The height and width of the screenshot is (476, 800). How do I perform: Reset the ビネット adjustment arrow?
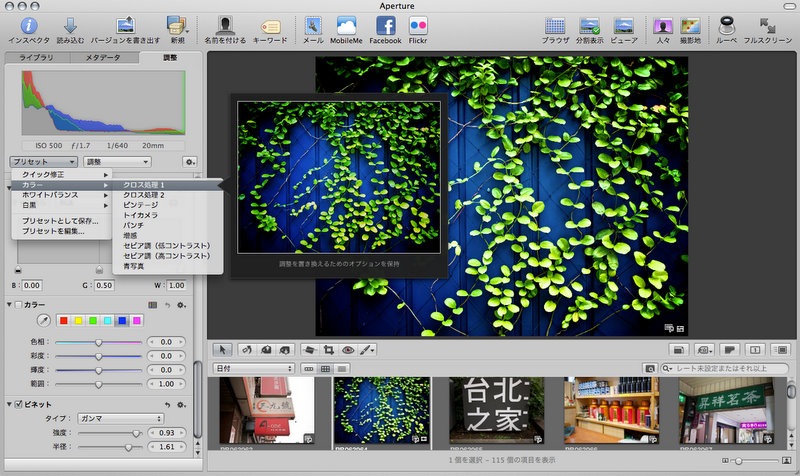(167, 405)
